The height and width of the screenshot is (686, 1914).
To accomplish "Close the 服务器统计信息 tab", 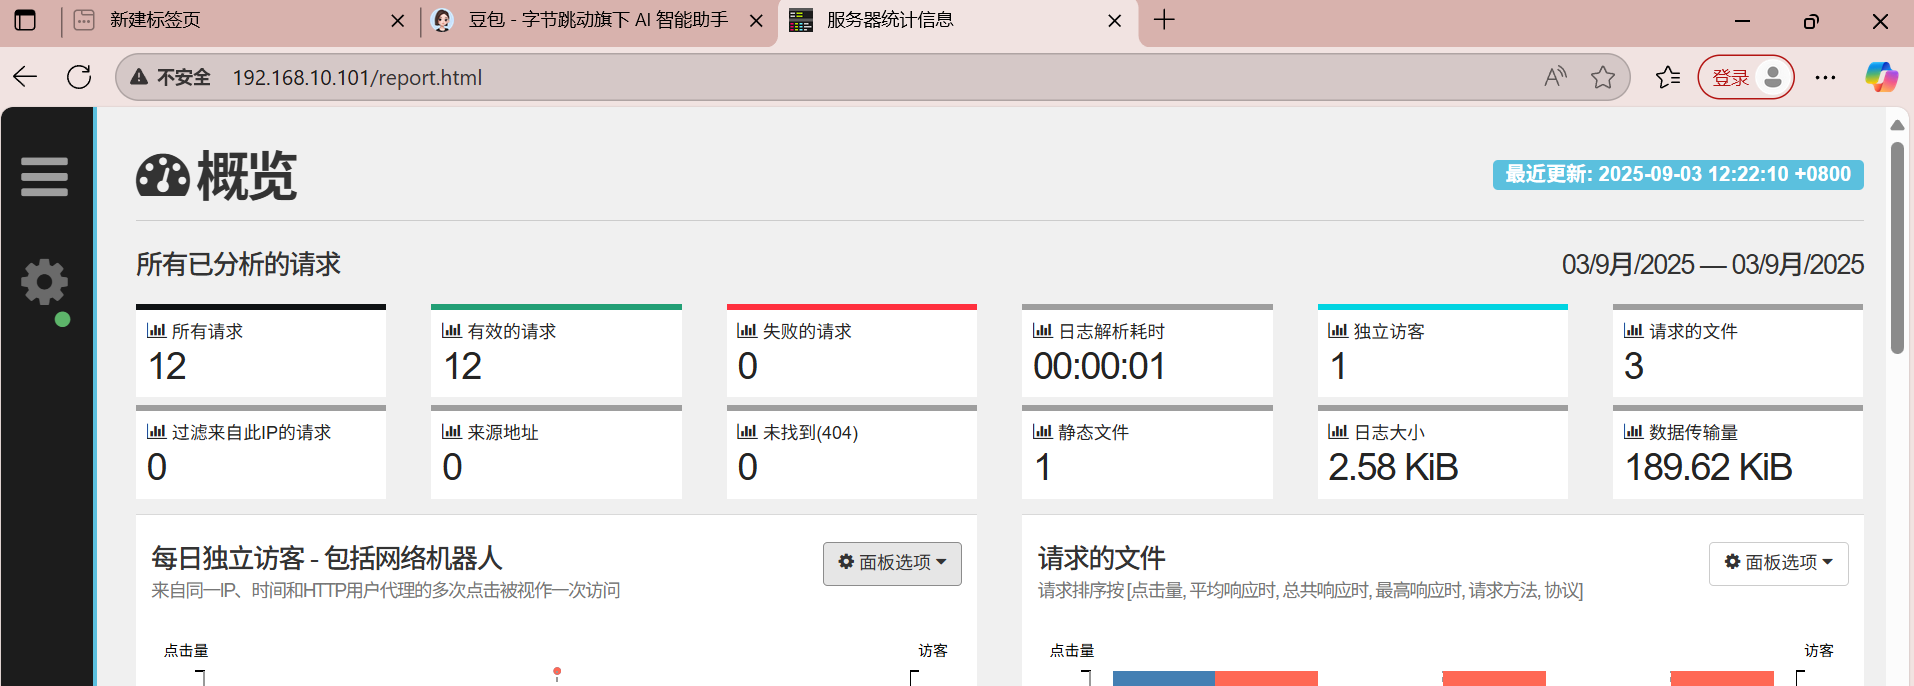I will point(1115,21).
